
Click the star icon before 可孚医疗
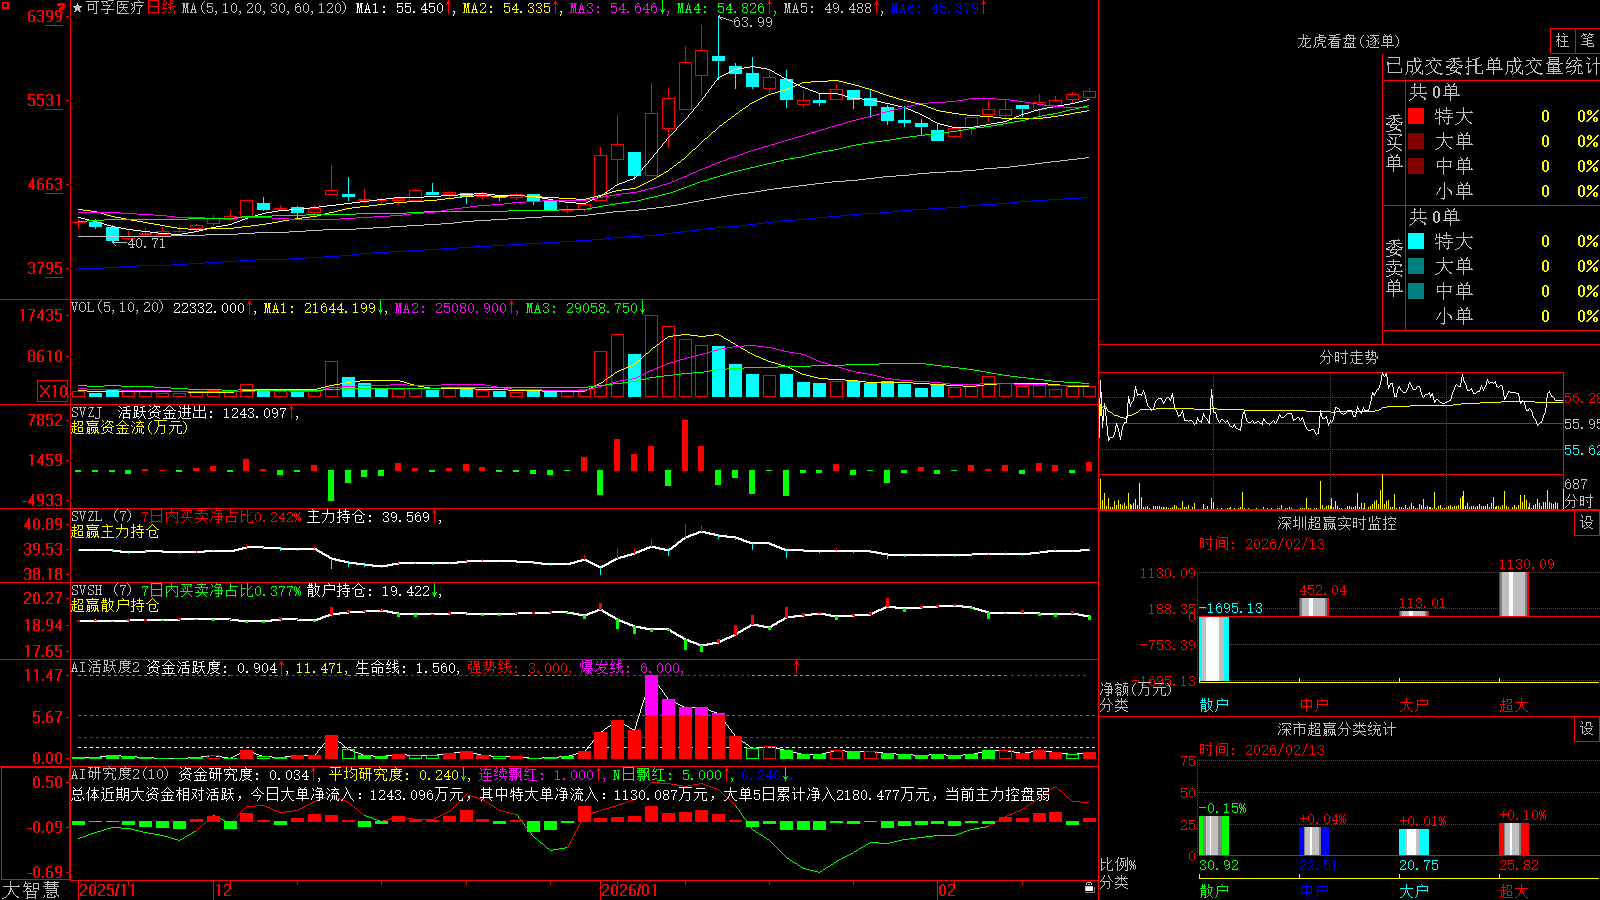click(x=78, y=8)
